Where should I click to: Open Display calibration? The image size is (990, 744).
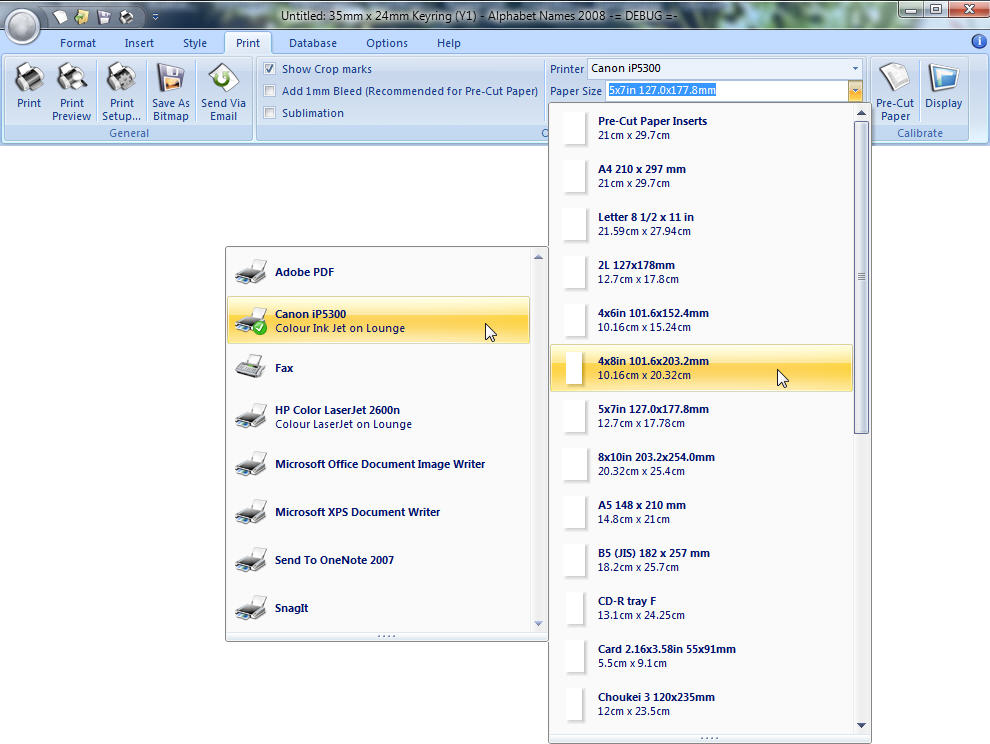pos(943,89)
